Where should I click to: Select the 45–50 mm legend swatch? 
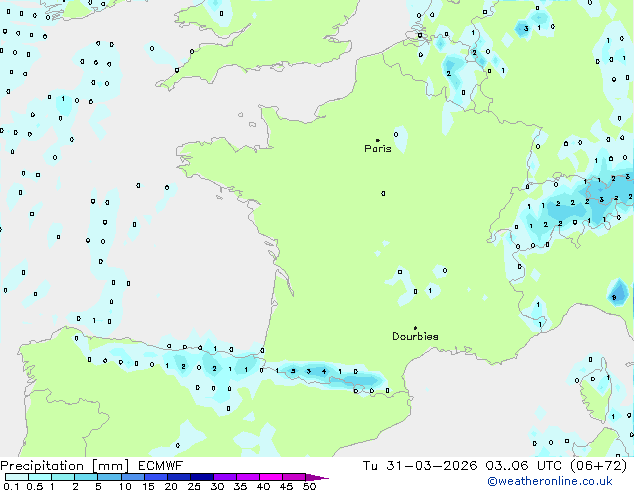click(x=294, y=477)
